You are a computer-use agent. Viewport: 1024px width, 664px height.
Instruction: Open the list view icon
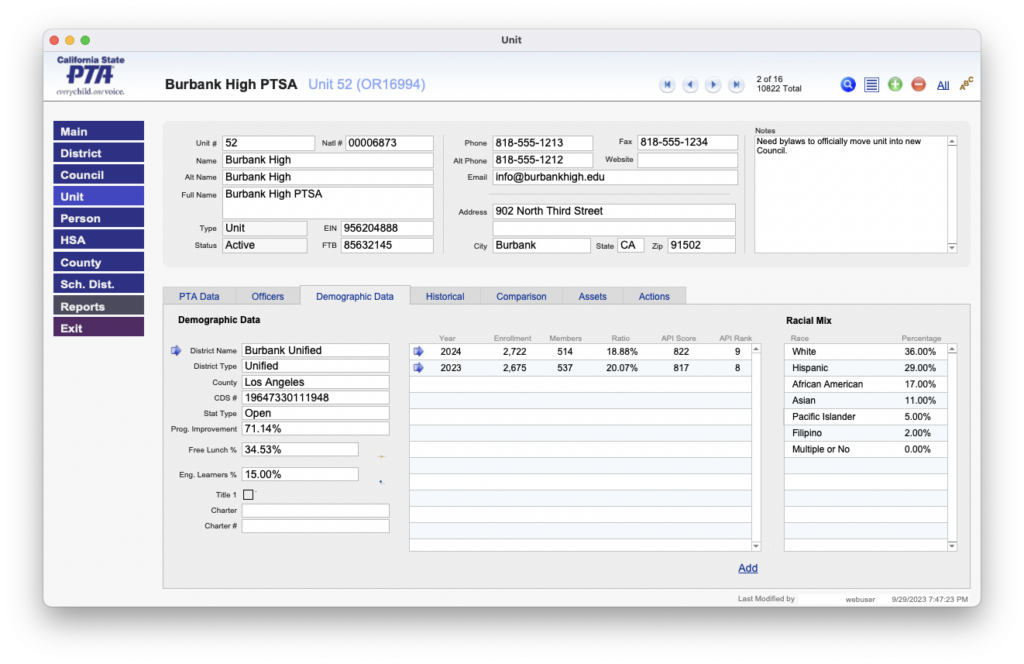click(x=872, y=85)
